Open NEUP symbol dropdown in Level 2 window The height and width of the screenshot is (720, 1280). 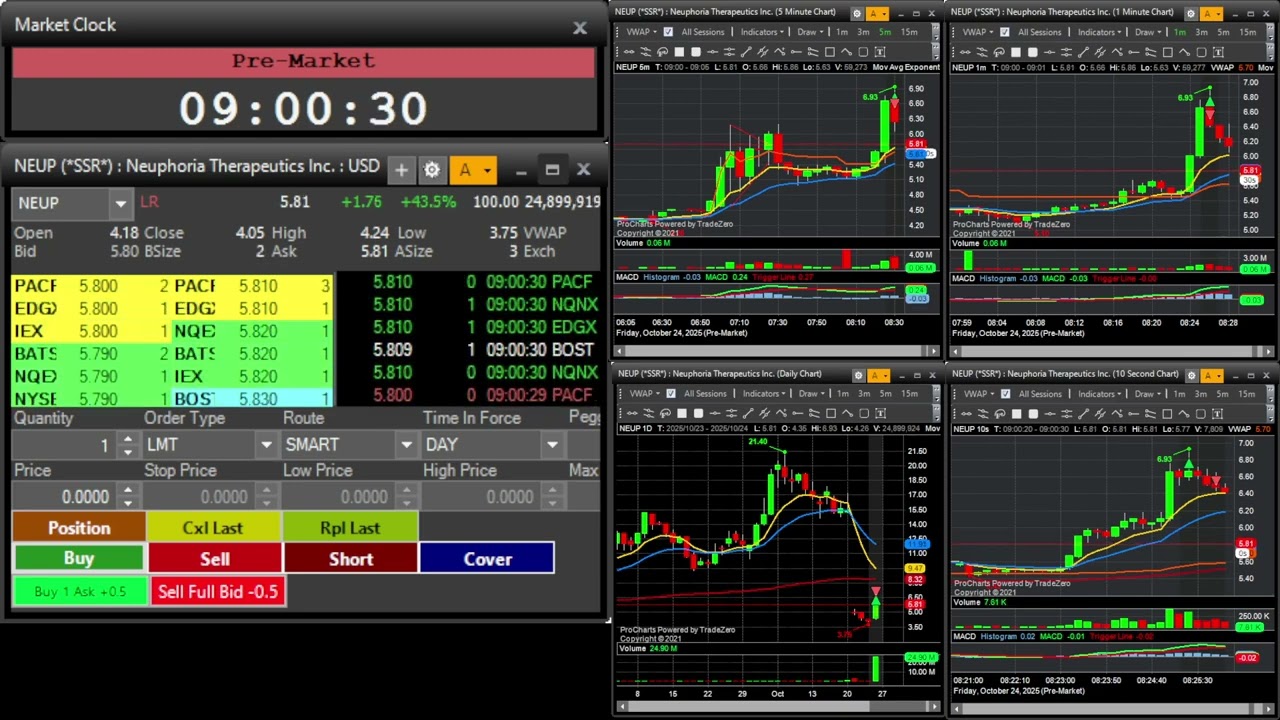pos(120,203)
